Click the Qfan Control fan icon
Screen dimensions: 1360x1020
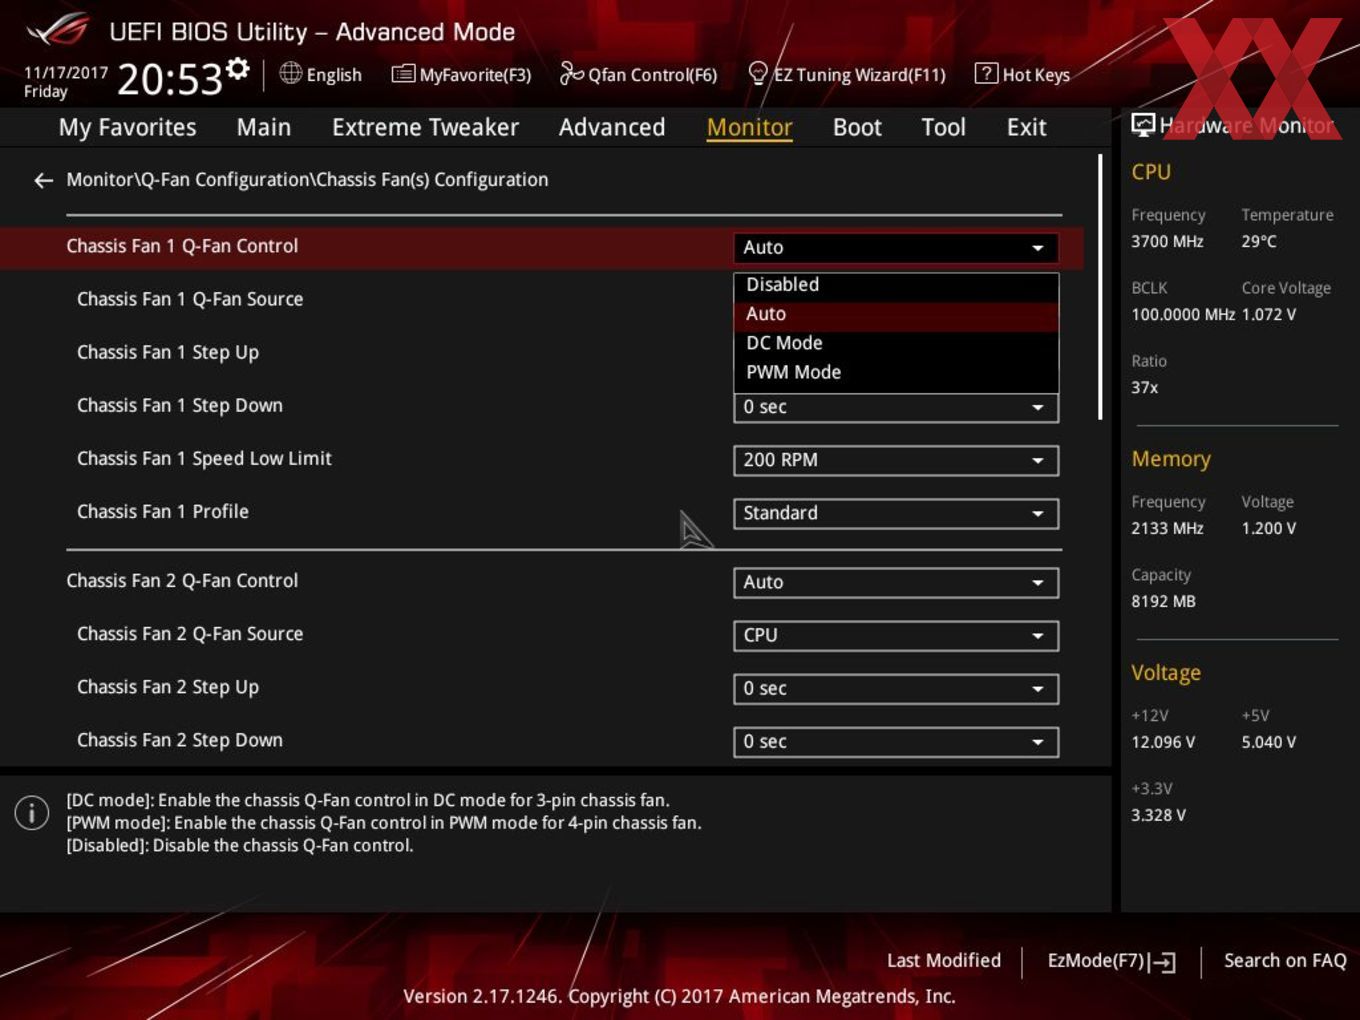coord(571,73)
